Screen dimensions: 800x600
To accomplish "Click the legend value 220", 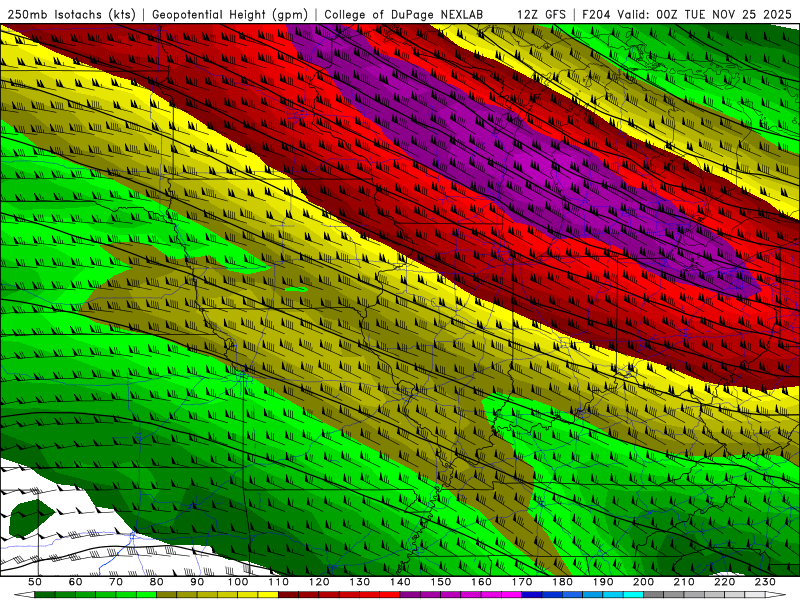I will point(724,582).
